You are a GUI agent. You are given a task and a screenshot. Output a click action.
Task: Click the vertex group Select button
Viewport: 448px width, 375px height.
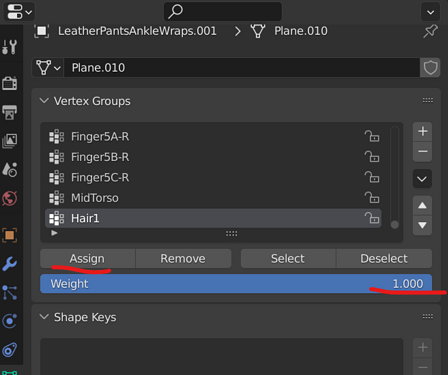(288, 259)
